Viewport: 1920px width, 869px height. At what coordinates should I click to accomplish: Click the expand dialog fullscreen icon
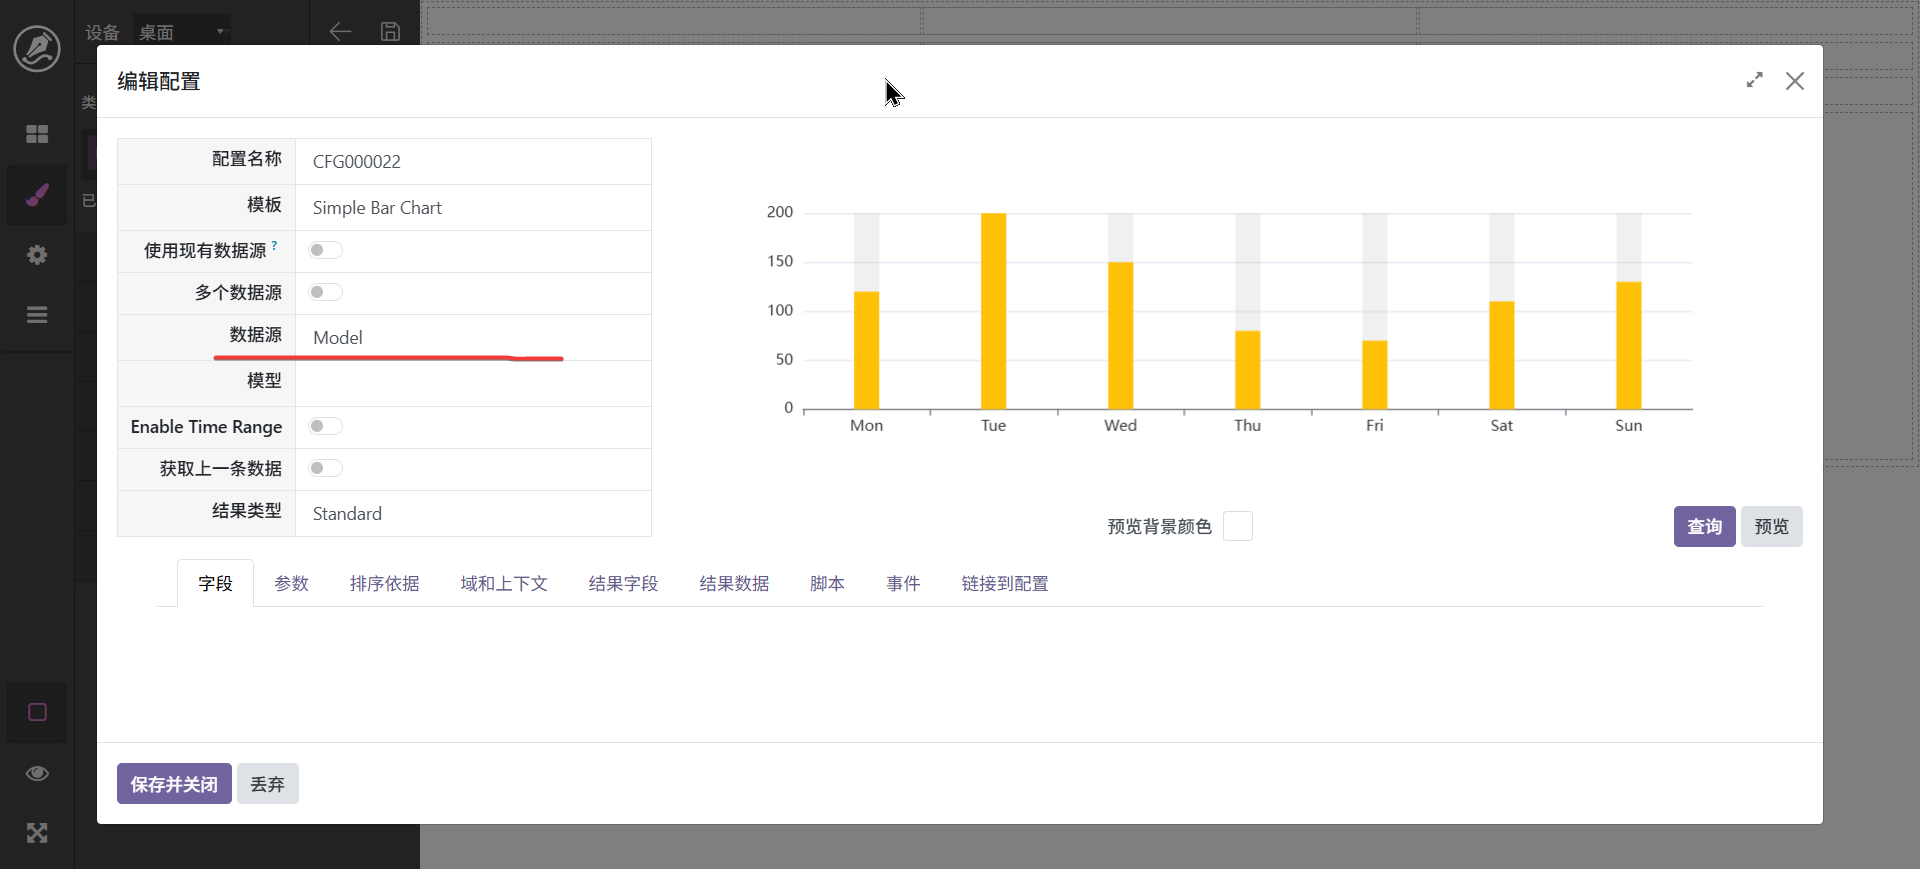click(x=1754, y=80)
